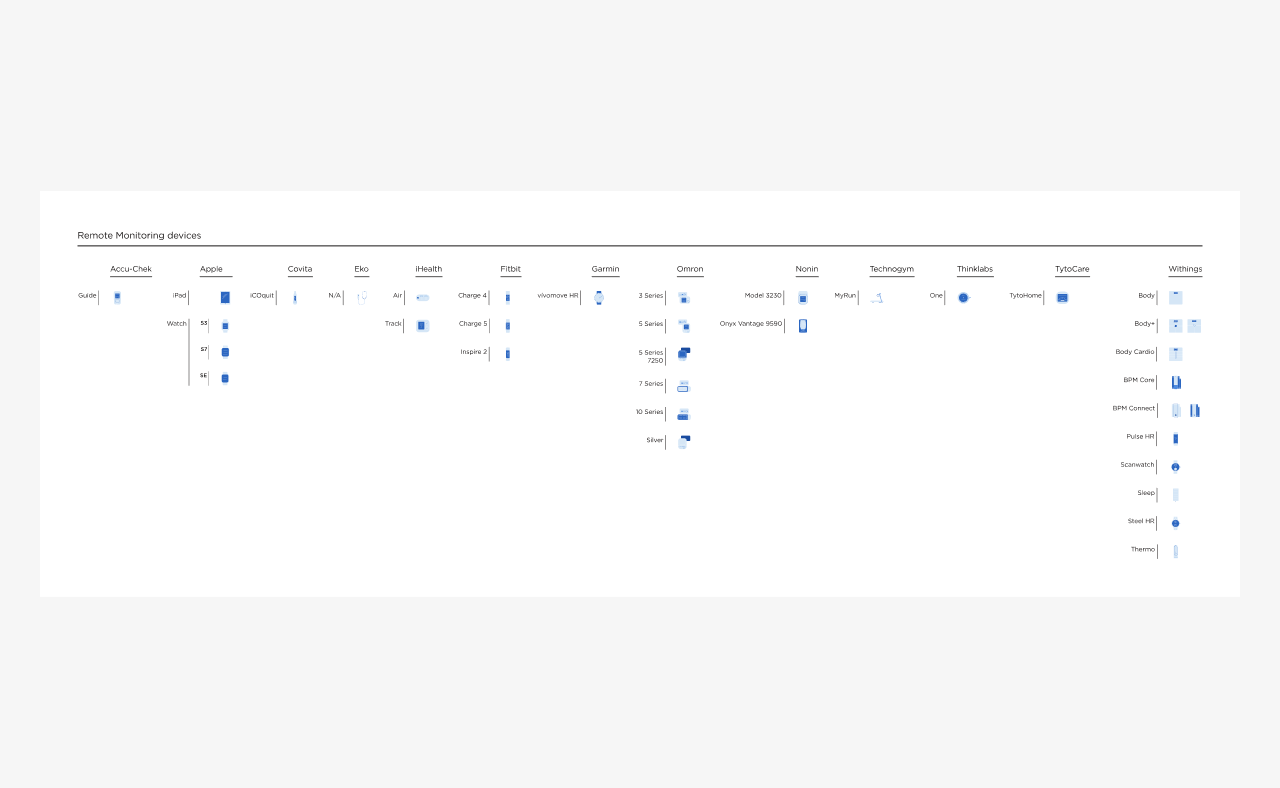Click the Apple Watch S7 icon
The image size is (1280, 788).
[x=225, y=352]
